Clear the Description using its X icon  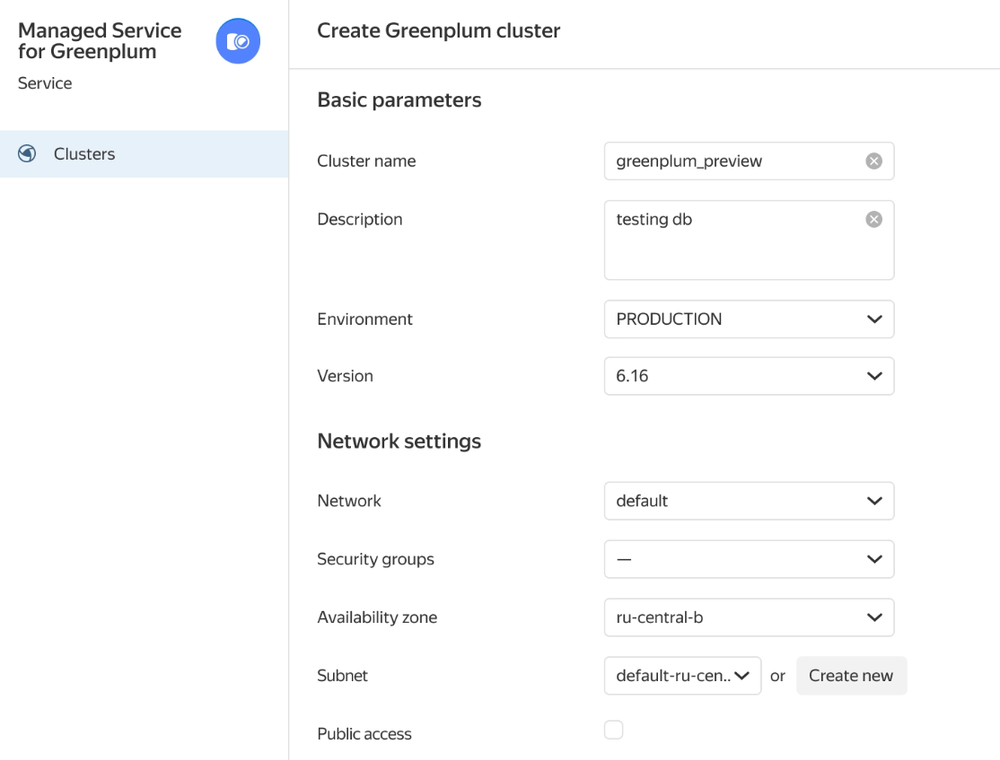point(874,219)
